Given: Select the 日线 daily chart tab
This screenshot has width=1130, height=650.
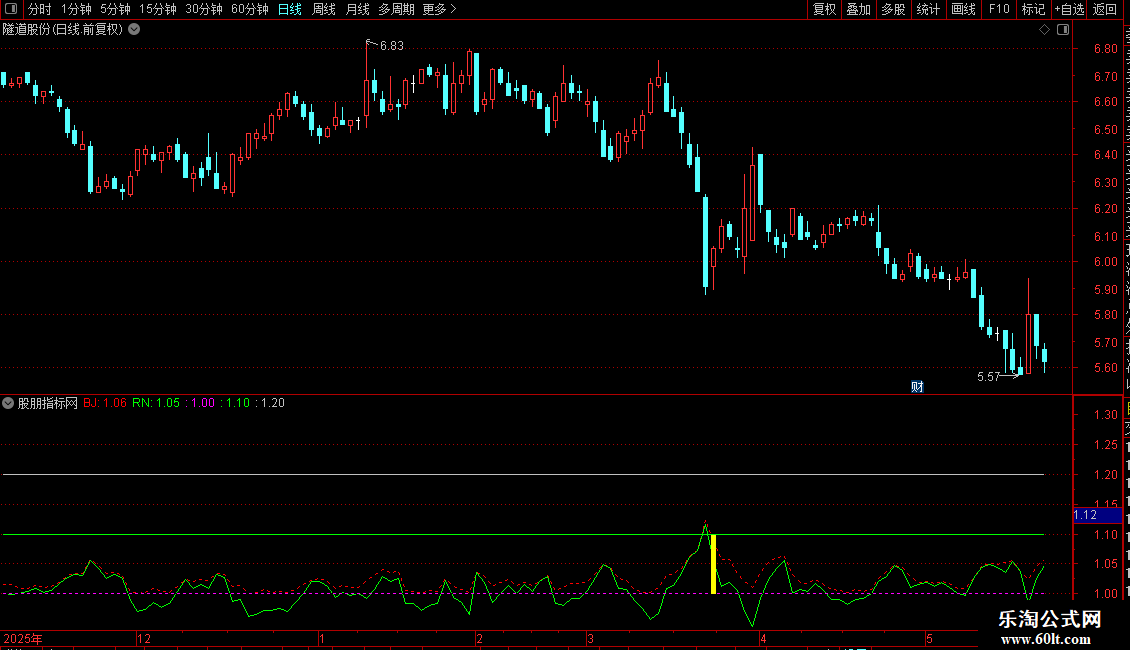Looking at the screenshot, I should (x=290, y=9).
